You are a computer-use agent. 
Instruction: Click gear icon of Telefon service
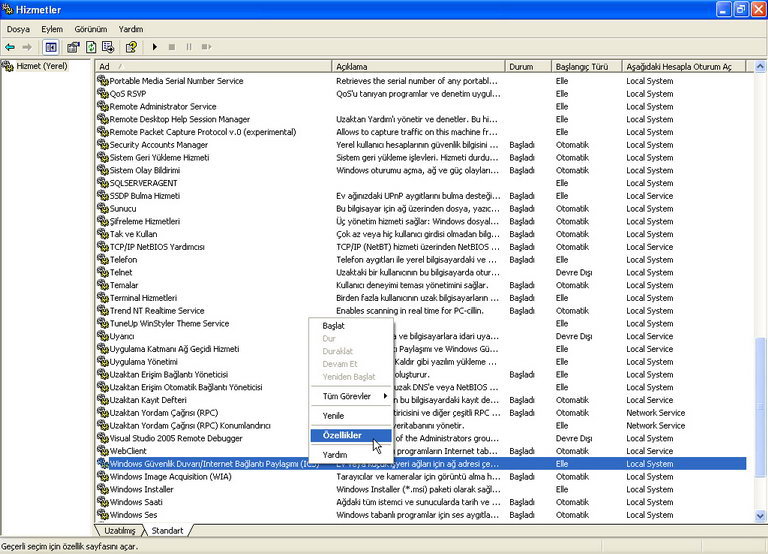coord(103,259)
